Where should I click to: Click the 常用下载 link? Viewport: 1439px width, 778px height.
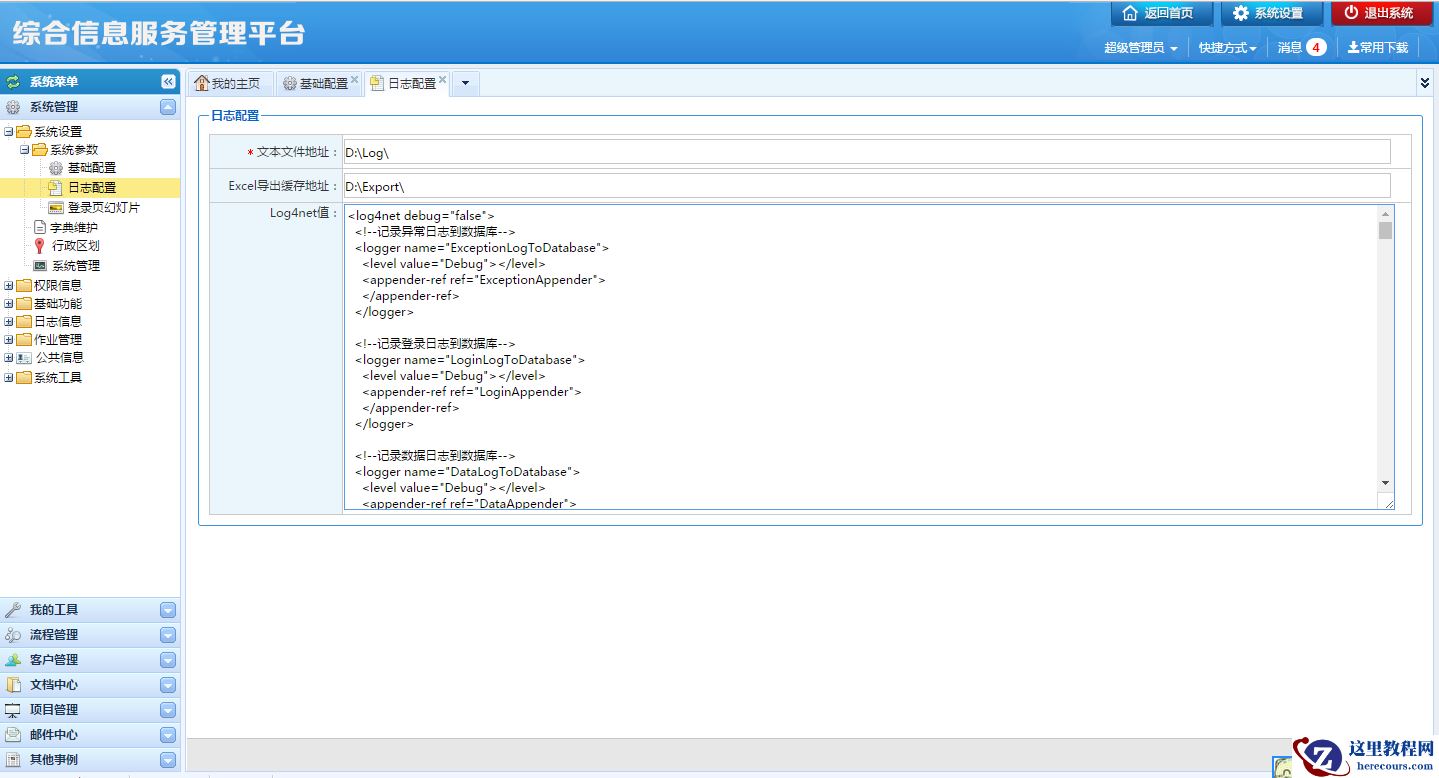pyautogui.click(x=1378, y=47)
